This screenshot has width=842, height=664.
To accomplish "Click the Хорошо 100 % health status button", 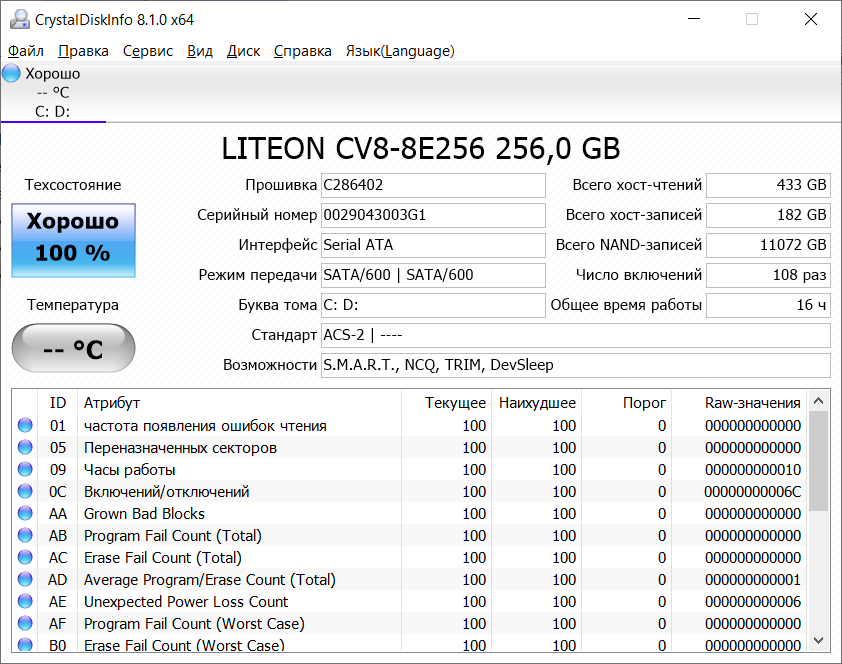I will (73, 240).
